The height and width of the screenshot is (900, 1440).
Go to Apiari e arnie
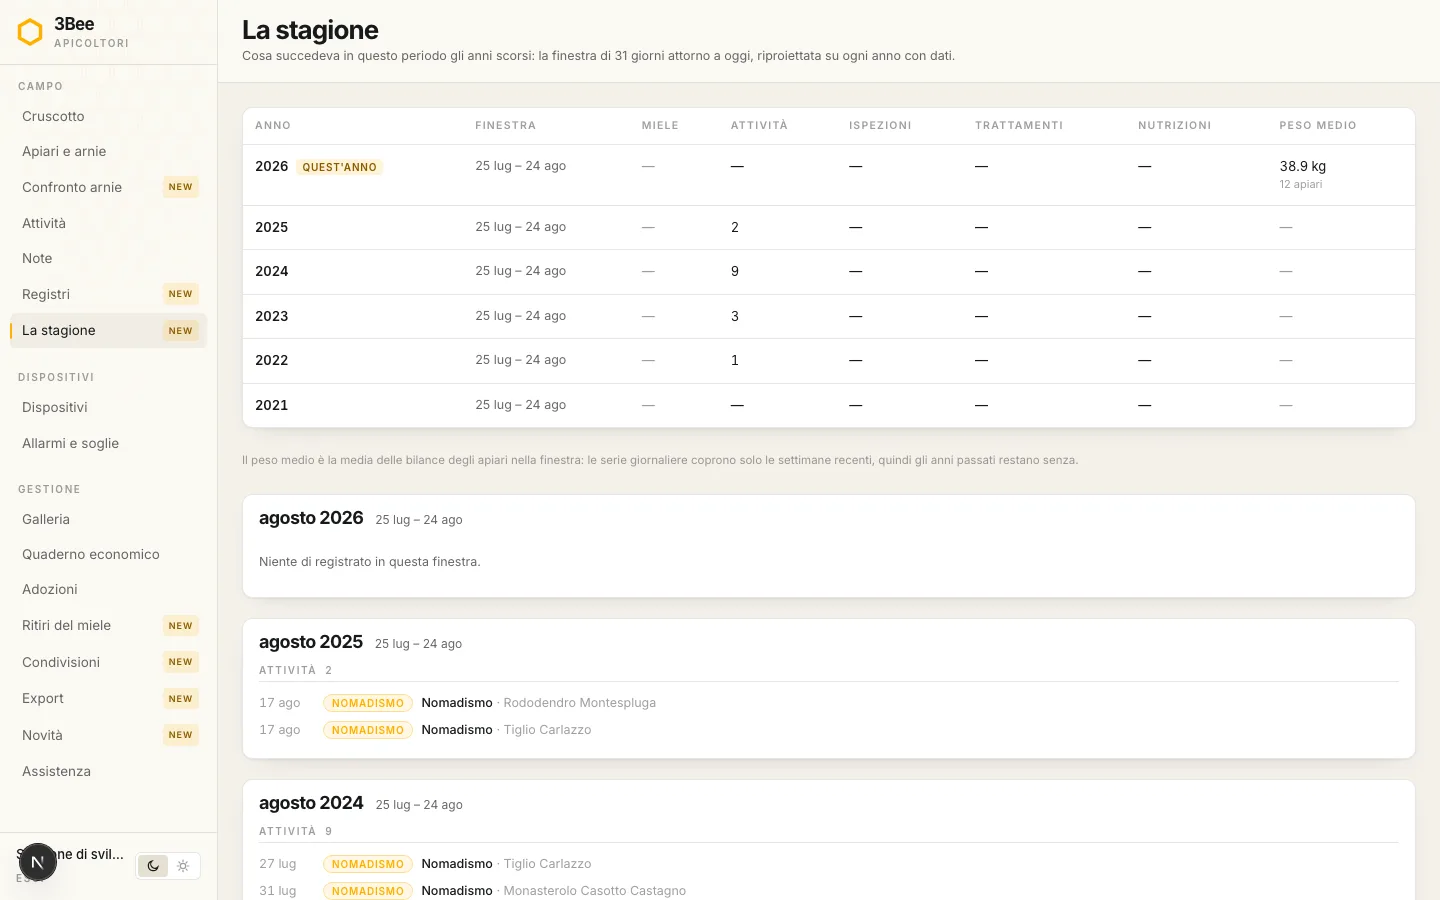click(108, 151)
